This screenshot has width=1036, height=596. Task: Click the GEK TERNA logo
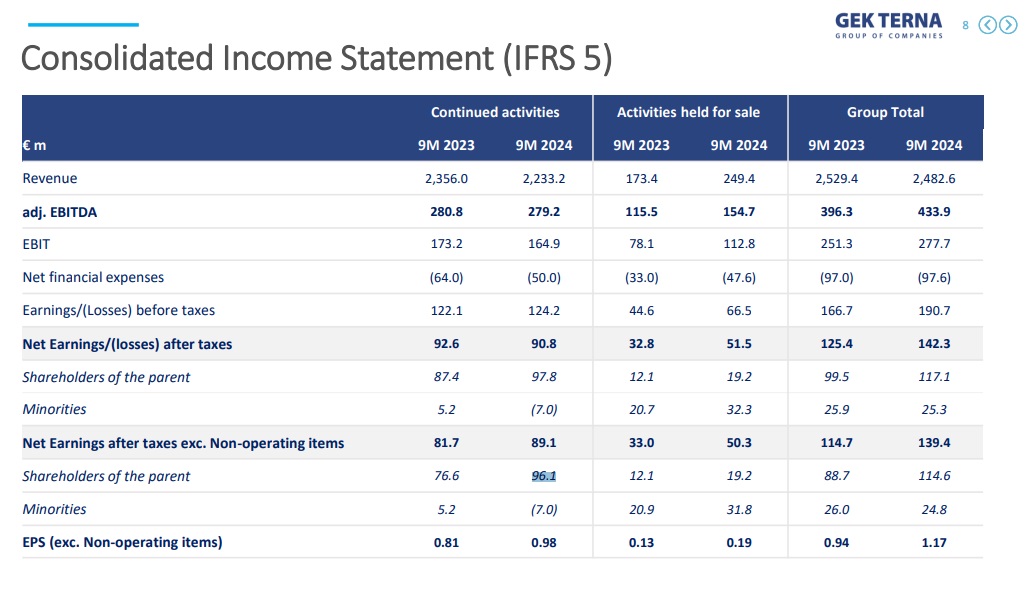pyautogui.click(x=888, y=24)
